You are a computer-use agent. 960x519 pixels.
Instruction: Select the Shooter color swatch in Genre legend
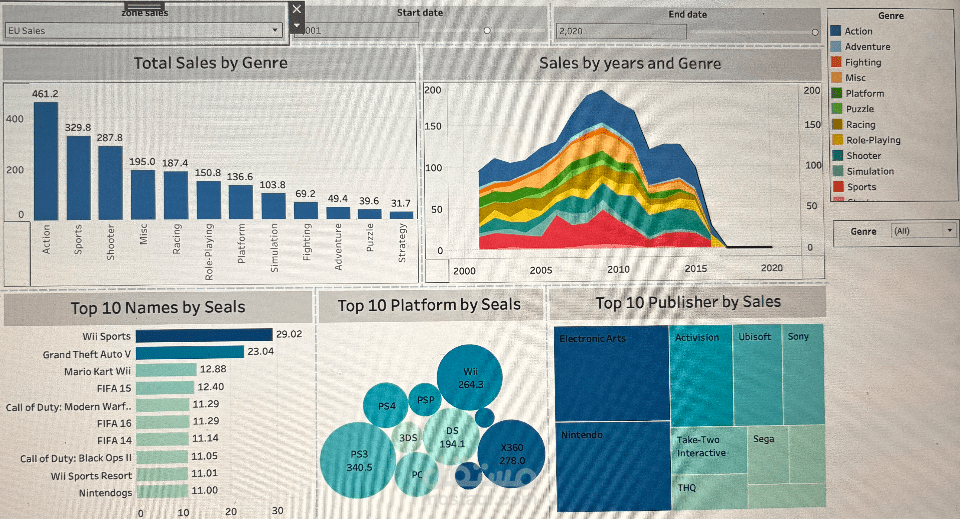coord(838,155)
